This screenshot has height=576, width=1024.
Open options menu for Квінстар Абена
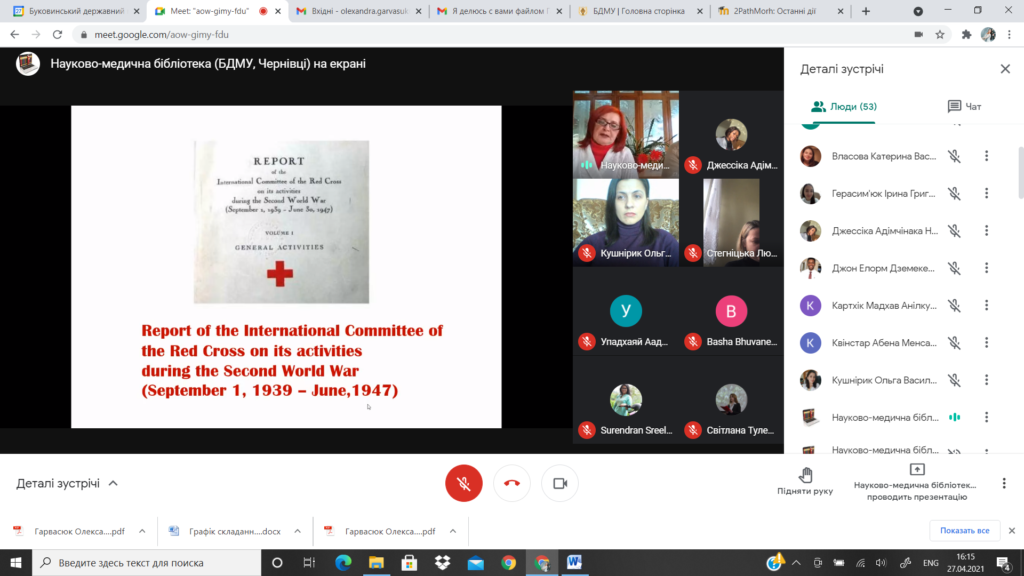point(987,342)
